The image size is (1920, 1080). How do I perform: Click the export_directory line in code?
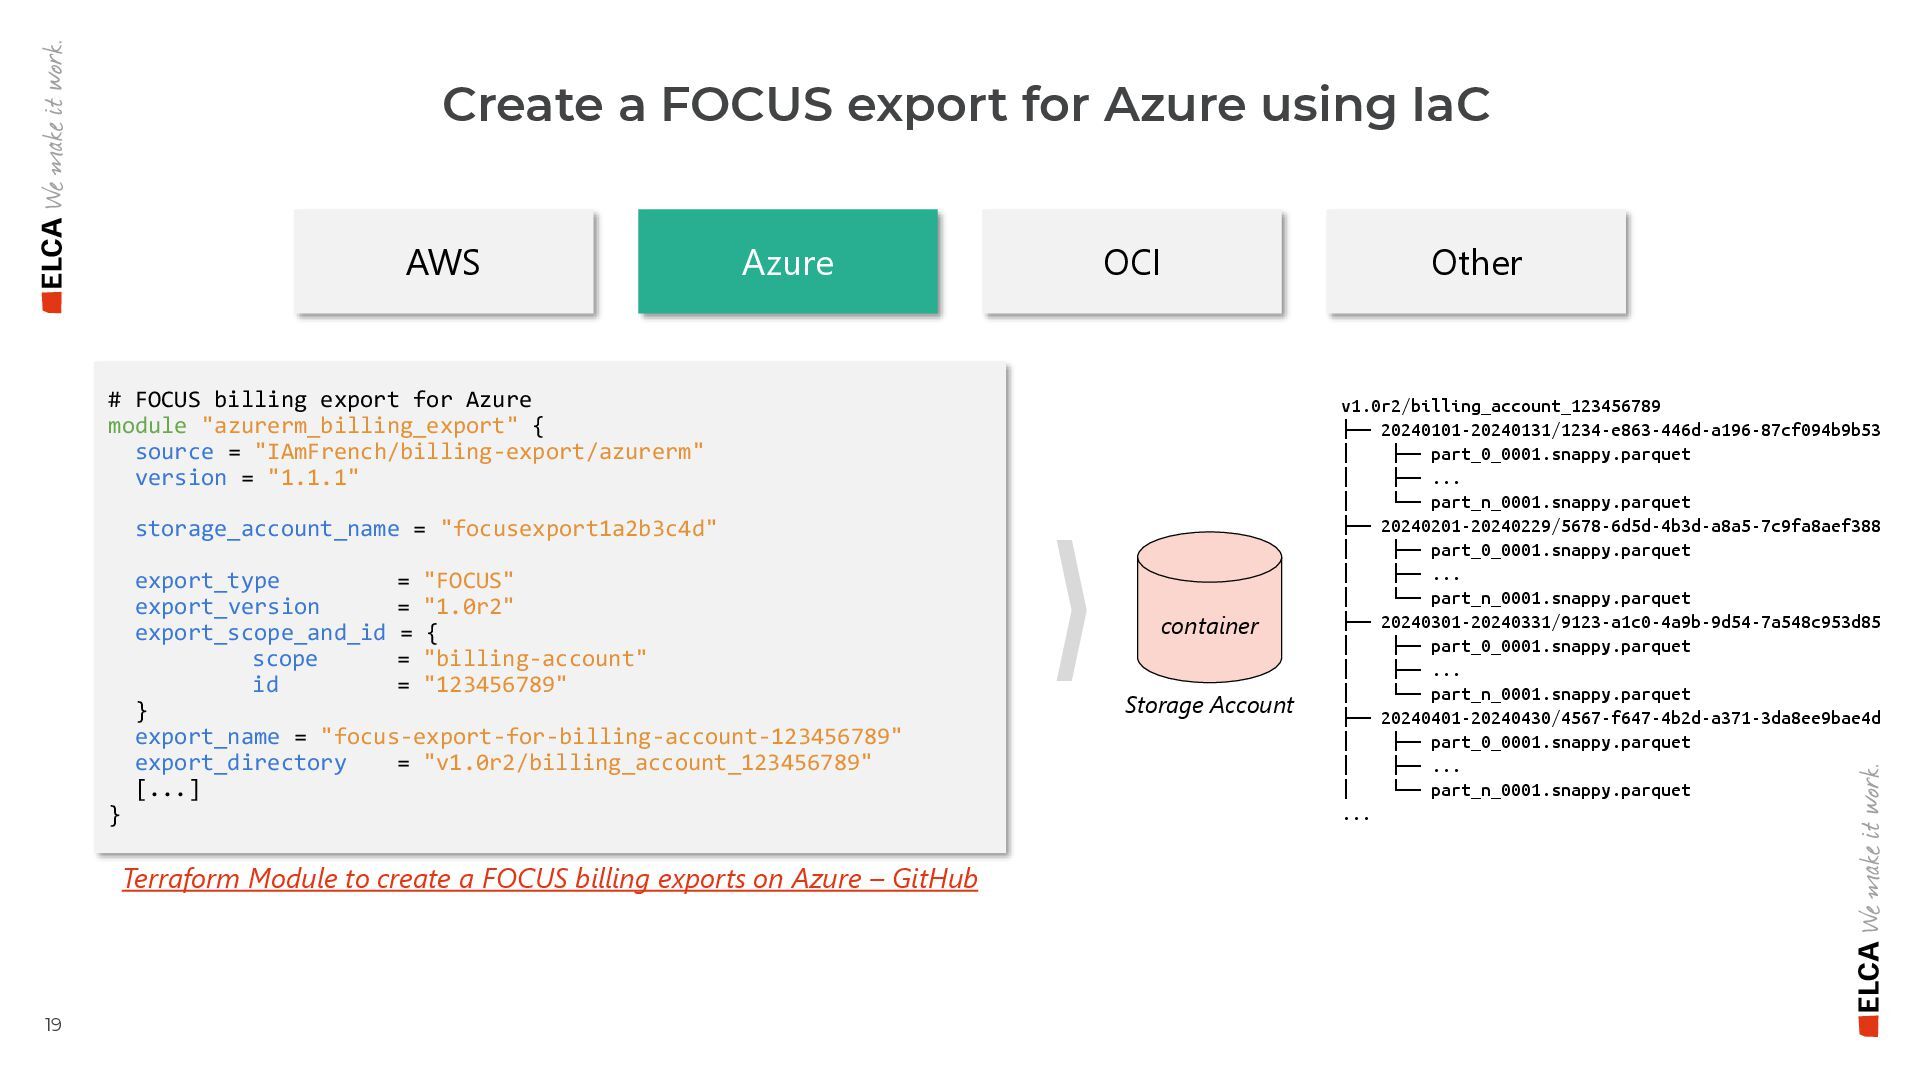502,763
